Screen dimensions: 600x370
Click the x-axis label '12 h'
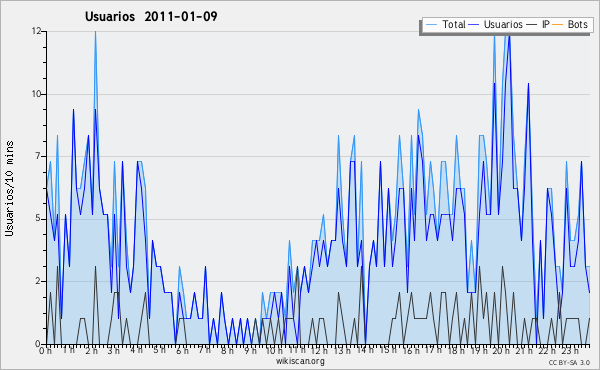[x=319, y=351]
